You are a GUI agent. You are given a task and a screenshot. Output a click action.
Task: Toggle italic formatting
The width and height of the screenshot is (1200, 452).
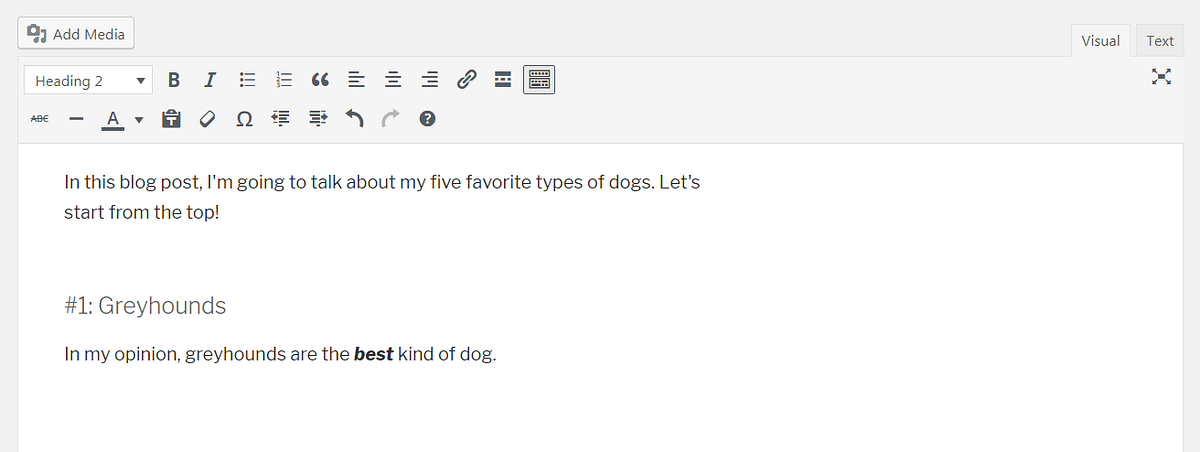[x=210, y=81]
